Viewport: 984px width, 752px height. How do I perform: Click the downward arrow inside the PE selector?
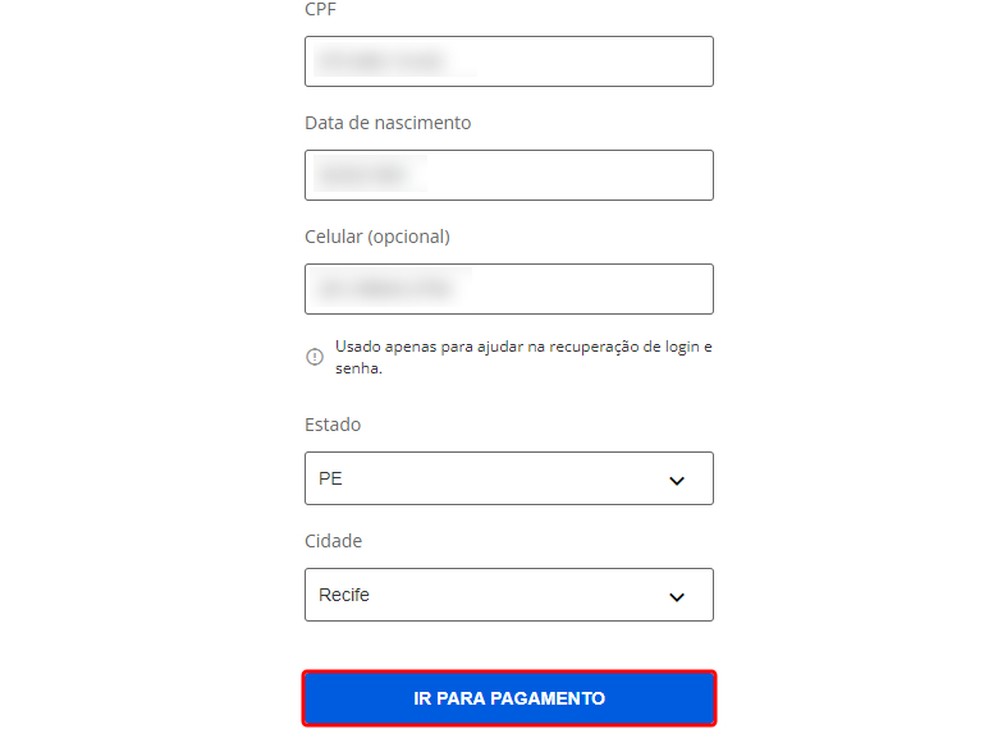(677, 479)
